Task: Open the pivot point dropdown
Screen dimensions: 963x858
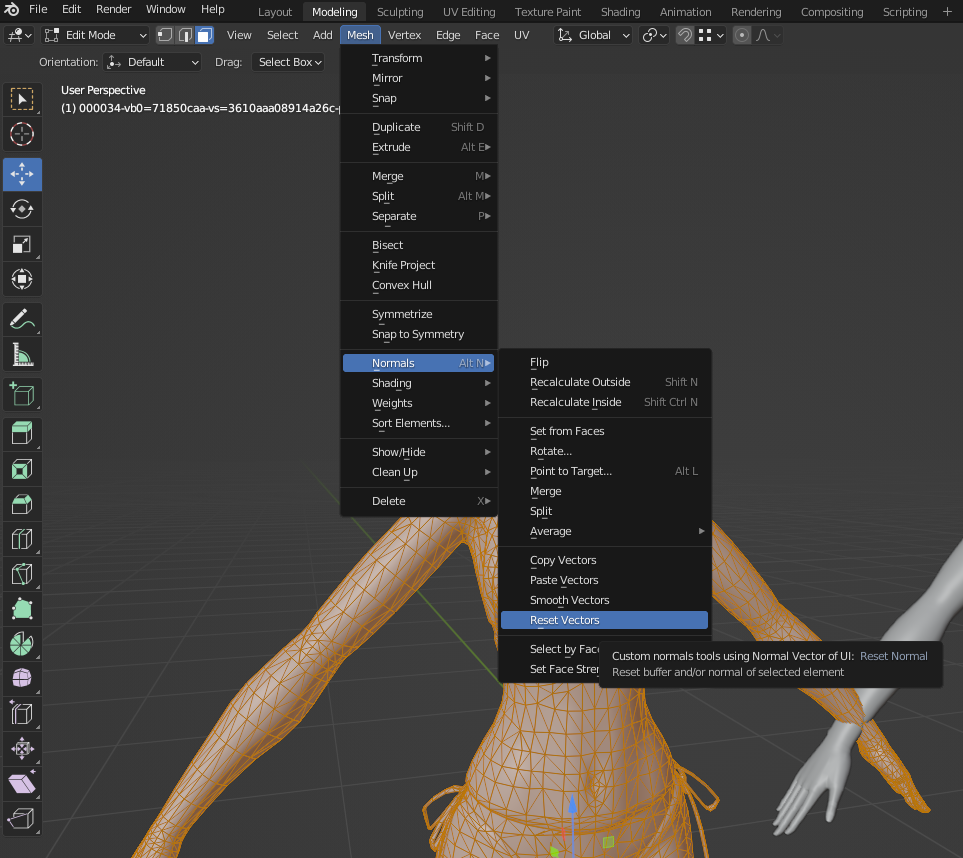Action: (x=654, y=35)
